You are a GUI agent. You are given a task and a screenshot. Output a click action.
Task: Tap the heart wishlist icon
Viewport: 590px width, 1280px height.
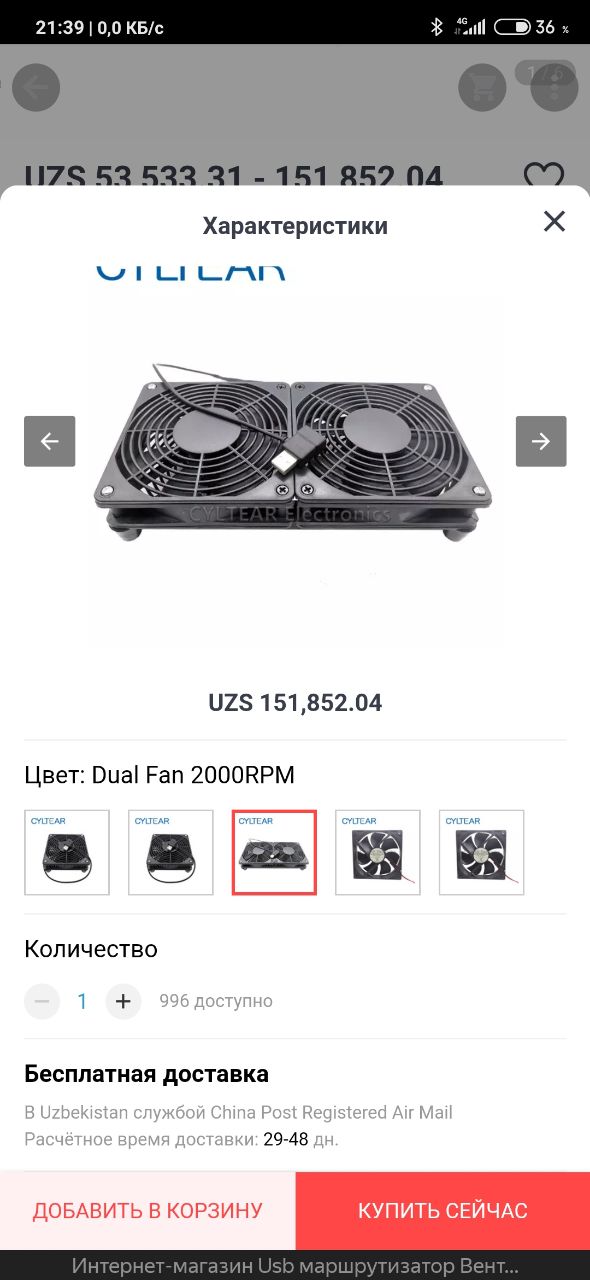point(544,178)
